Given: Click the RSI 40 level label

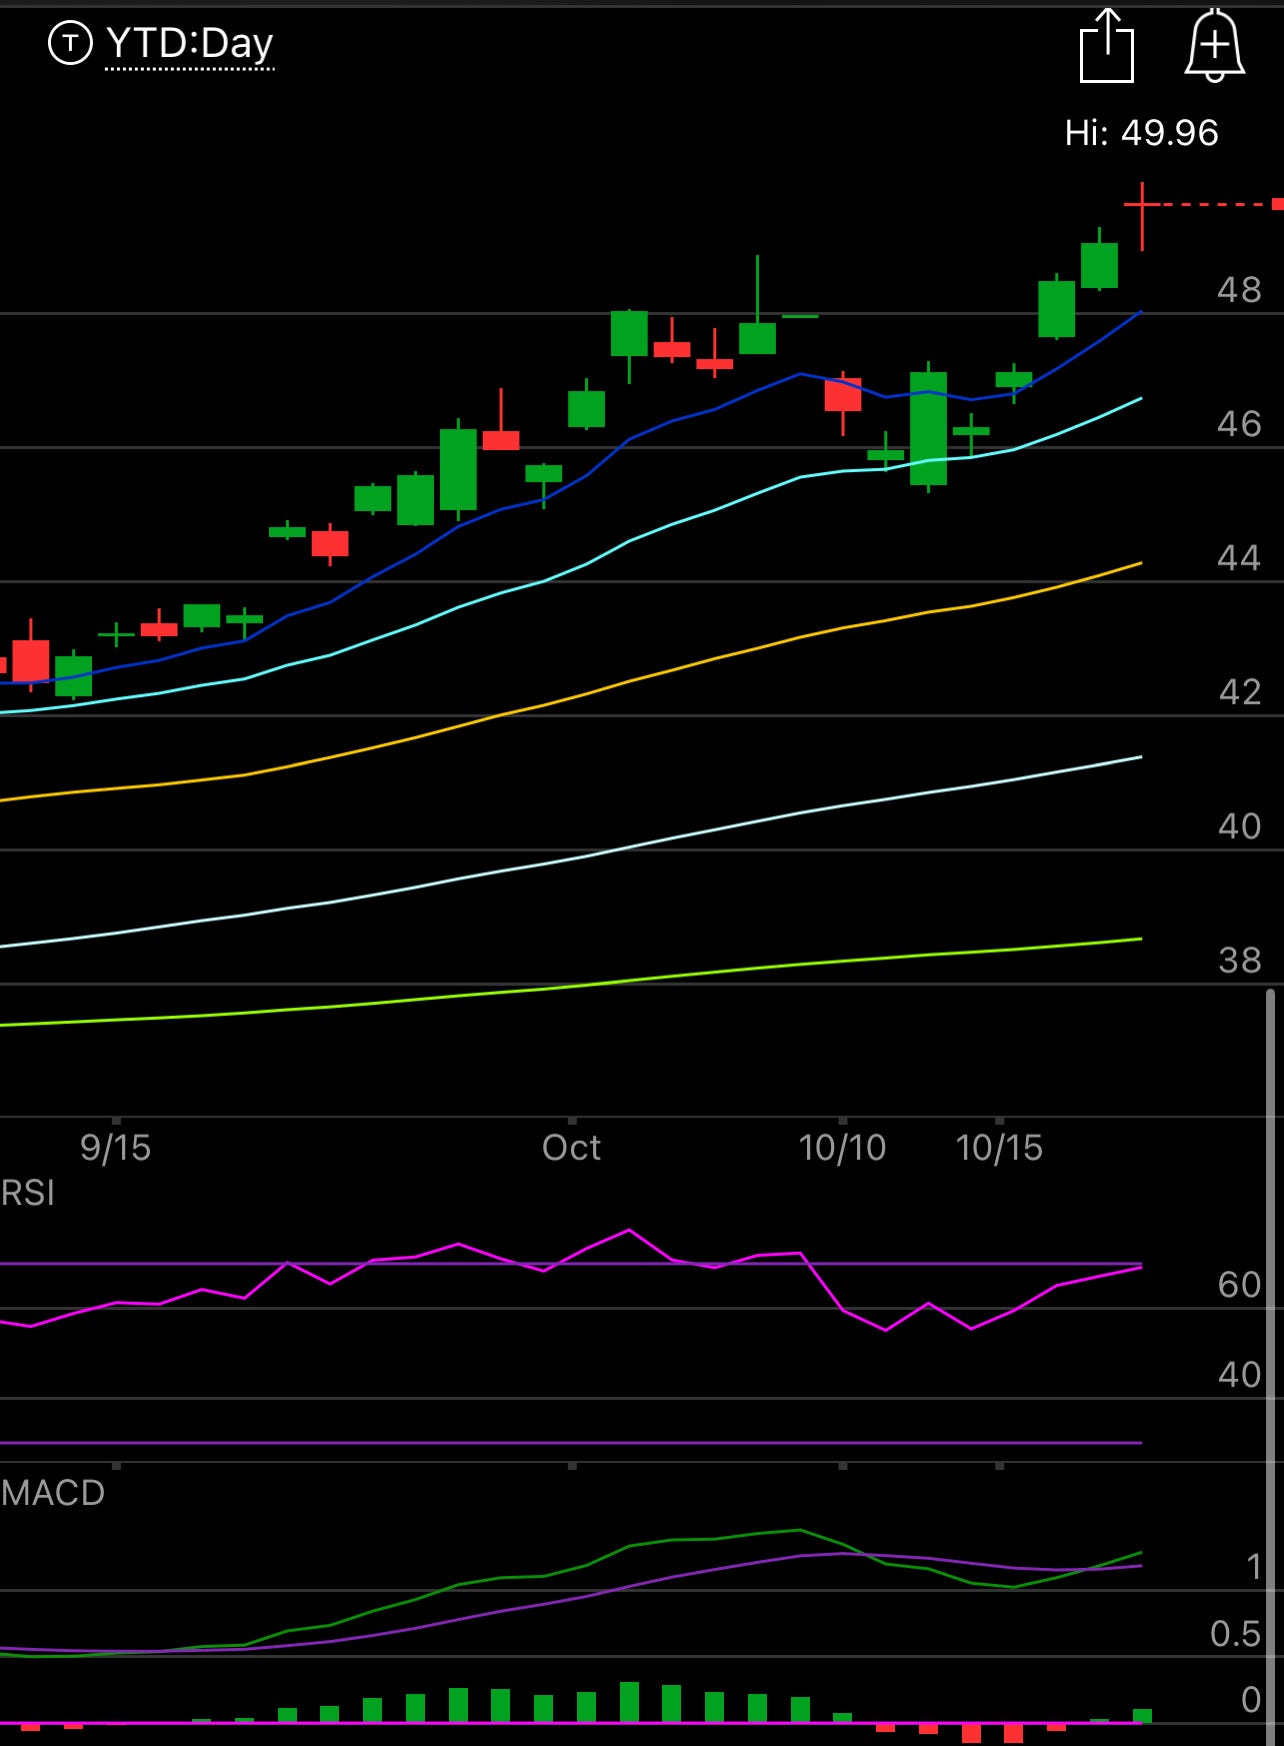Looking at the screenshot, I should [1239, 1375].
